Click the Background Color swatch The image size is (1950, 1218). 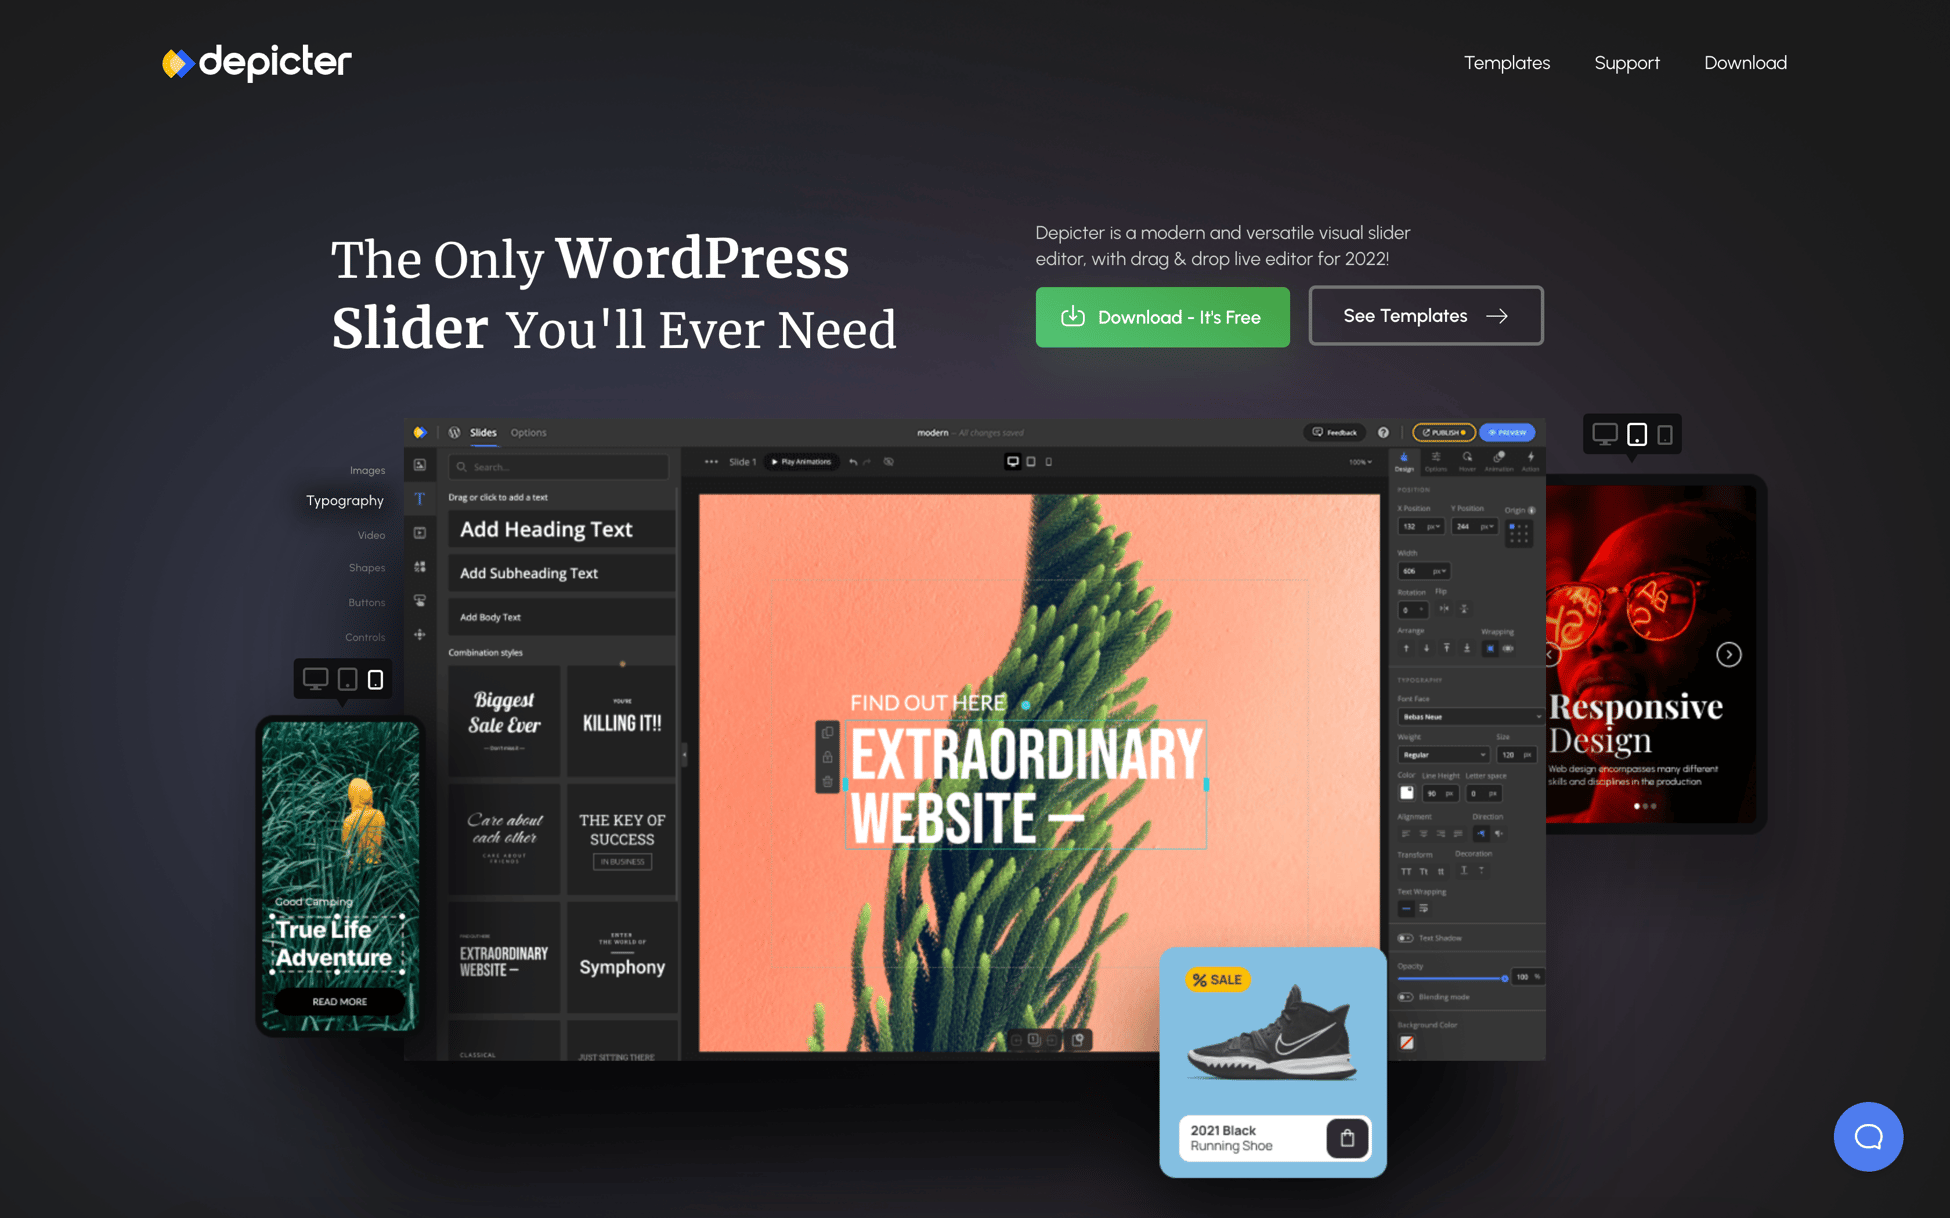point(1407,1042)
